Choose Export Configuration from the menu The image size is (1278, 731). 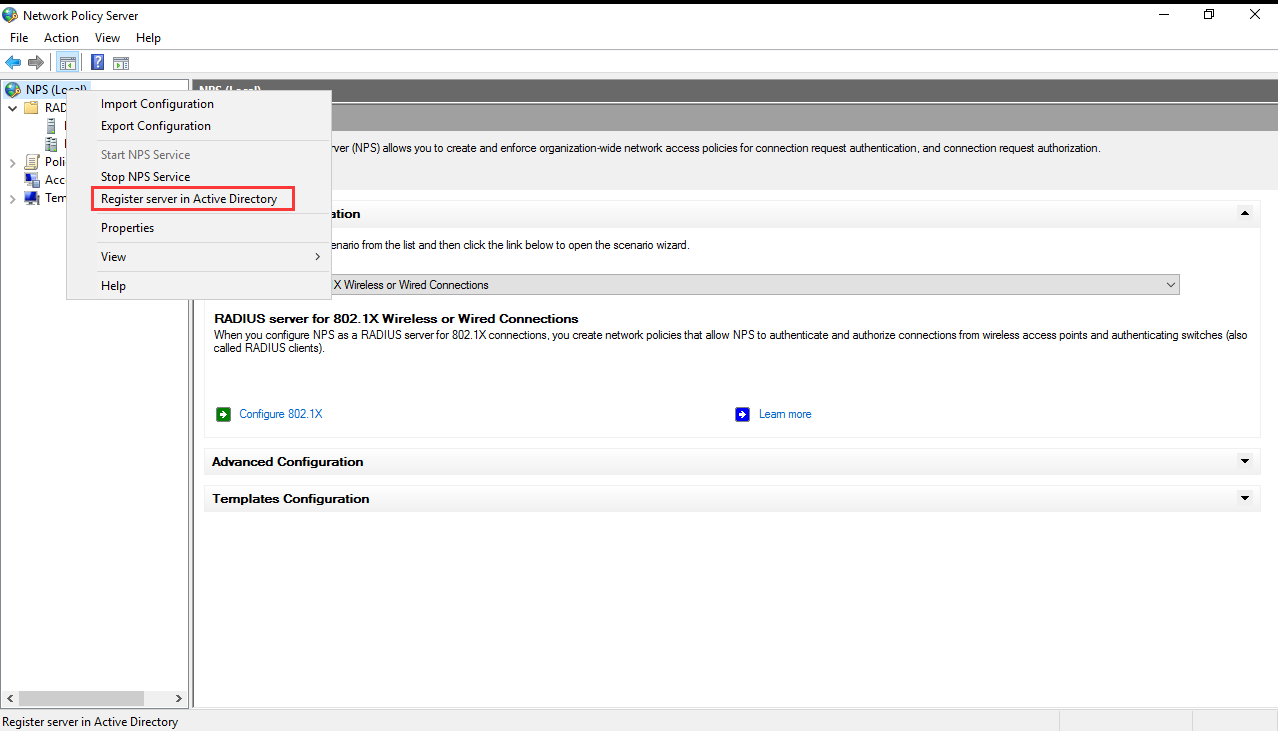click(x=155, y=125)
